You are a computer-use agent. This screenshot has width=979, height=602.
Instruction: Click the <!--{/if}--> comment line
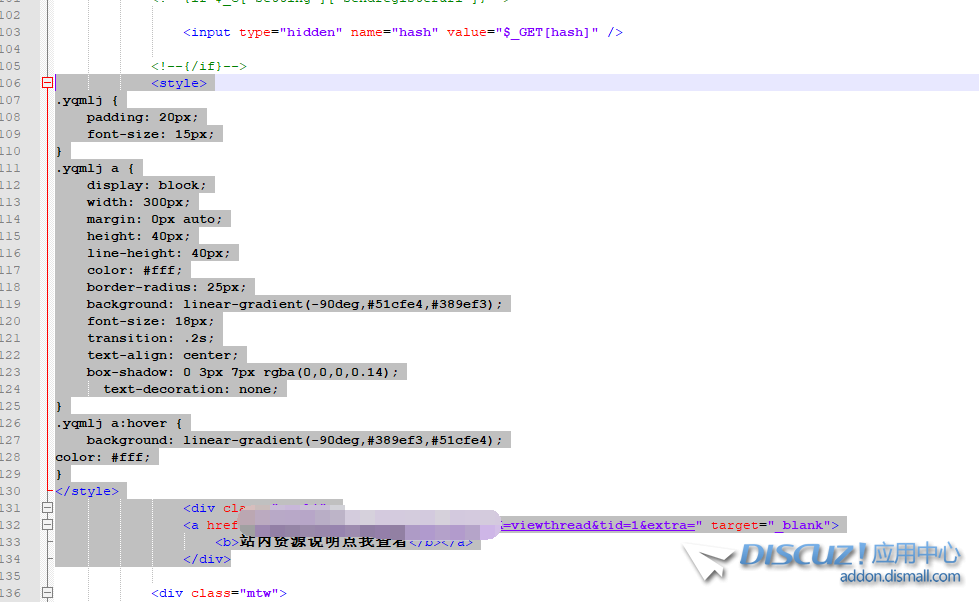199,66
